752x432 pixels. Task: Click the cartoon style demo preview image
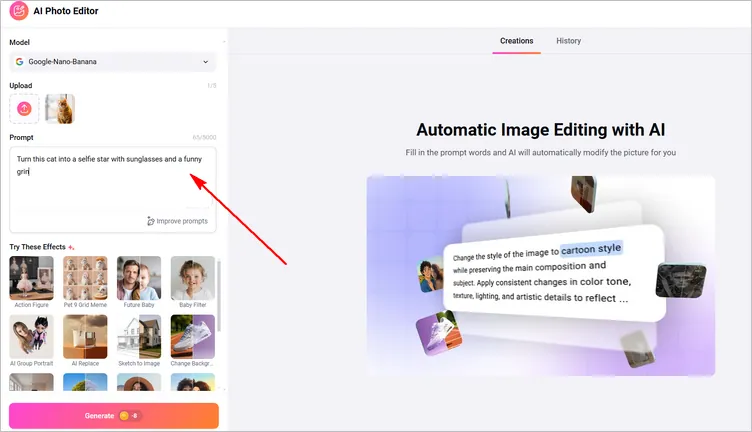[x=540, y=275]
